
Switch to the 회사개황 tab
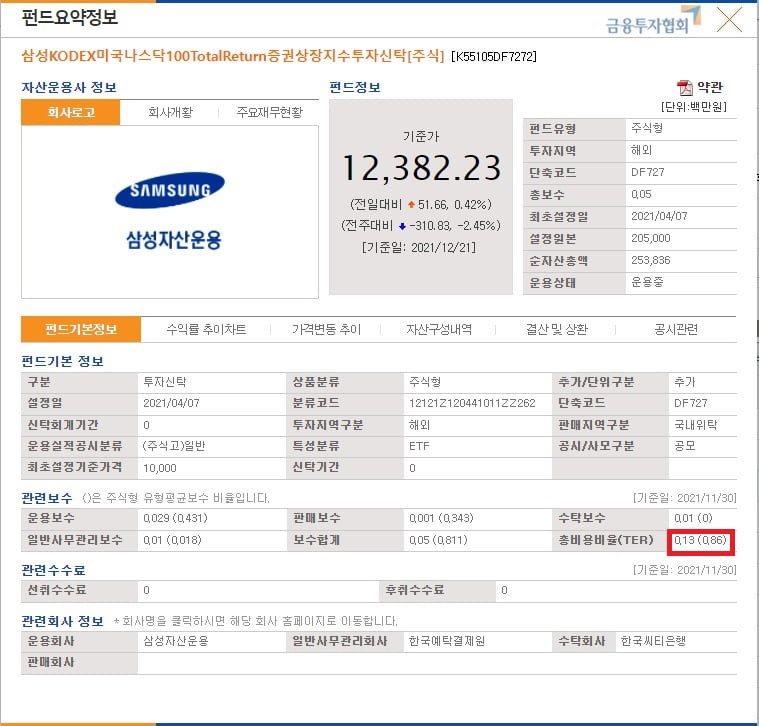(170, 112)
